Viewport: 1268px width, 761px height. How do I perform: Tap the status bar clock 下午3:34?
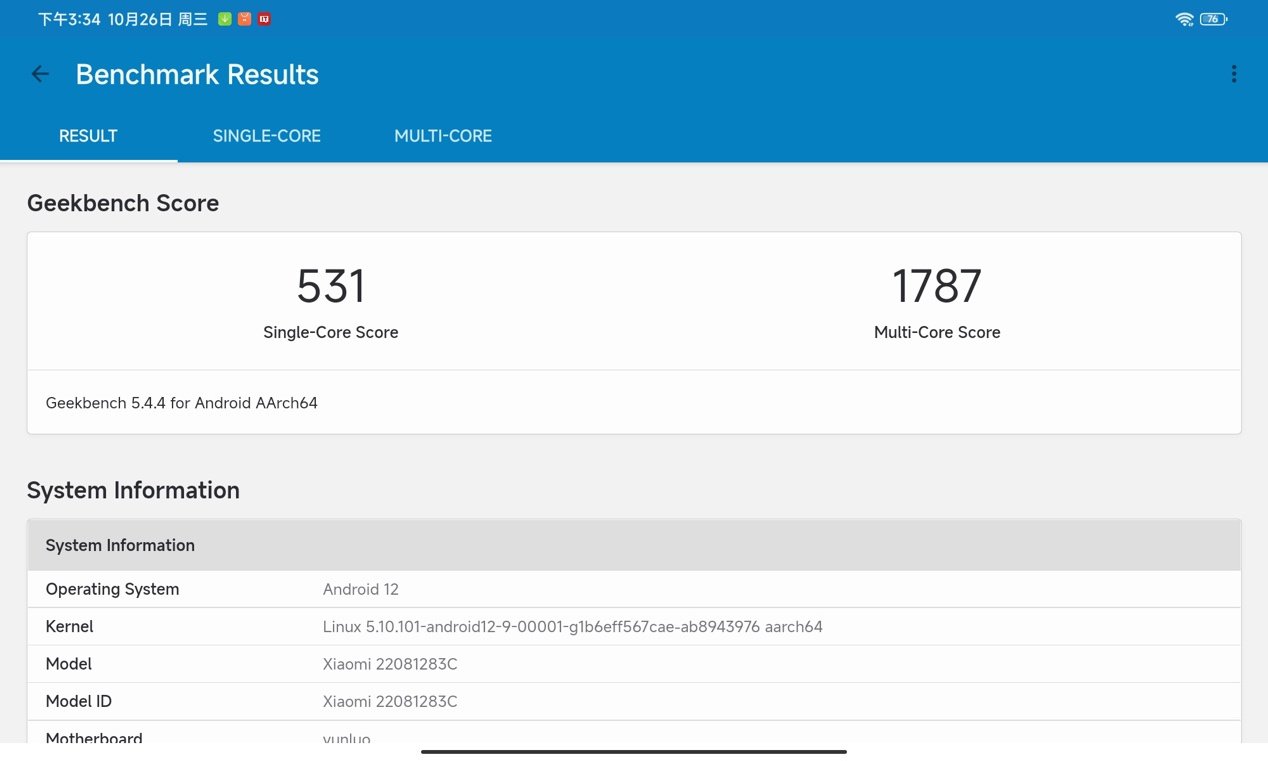coord(69,19)
